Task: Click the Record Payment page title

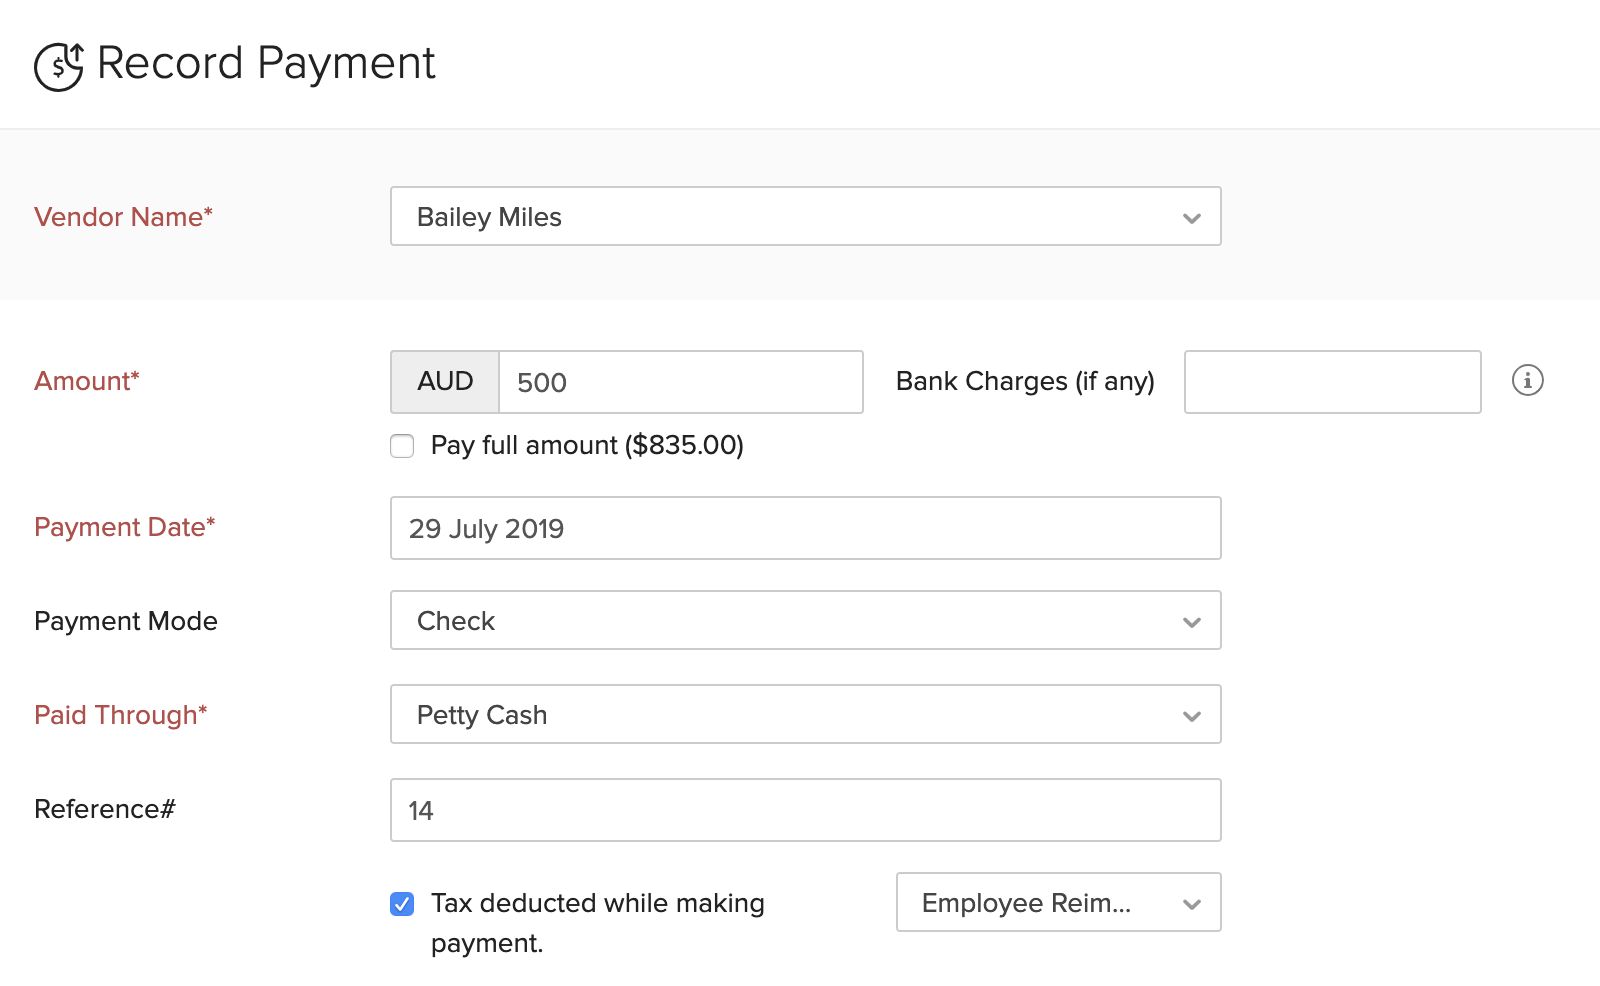Action: [266, 64]
